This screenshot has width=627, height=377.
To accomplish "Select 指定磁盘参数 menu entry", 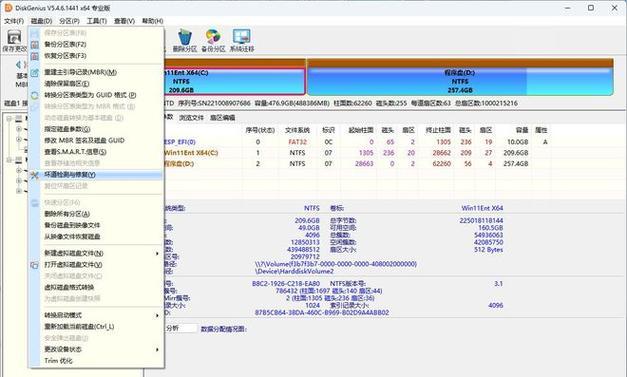I will (x=96, y=129).
